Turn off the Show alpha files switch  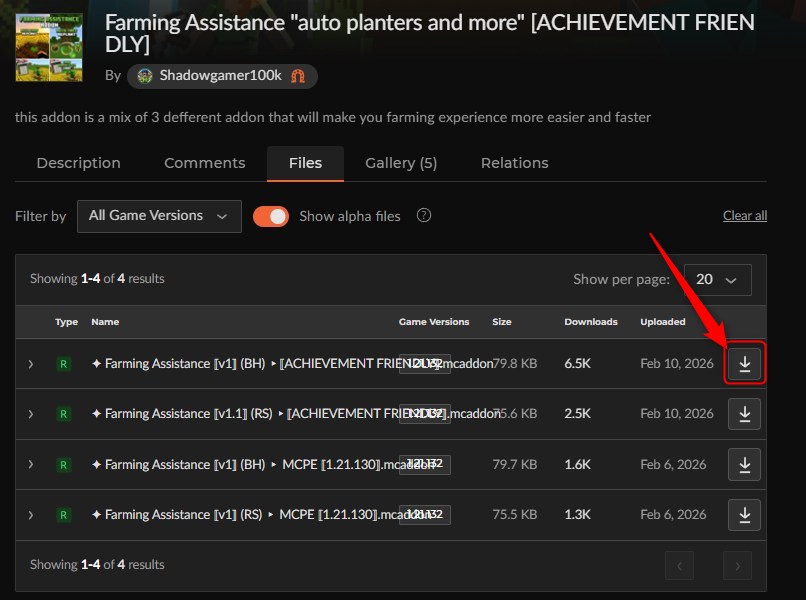[x=271, y=216]
